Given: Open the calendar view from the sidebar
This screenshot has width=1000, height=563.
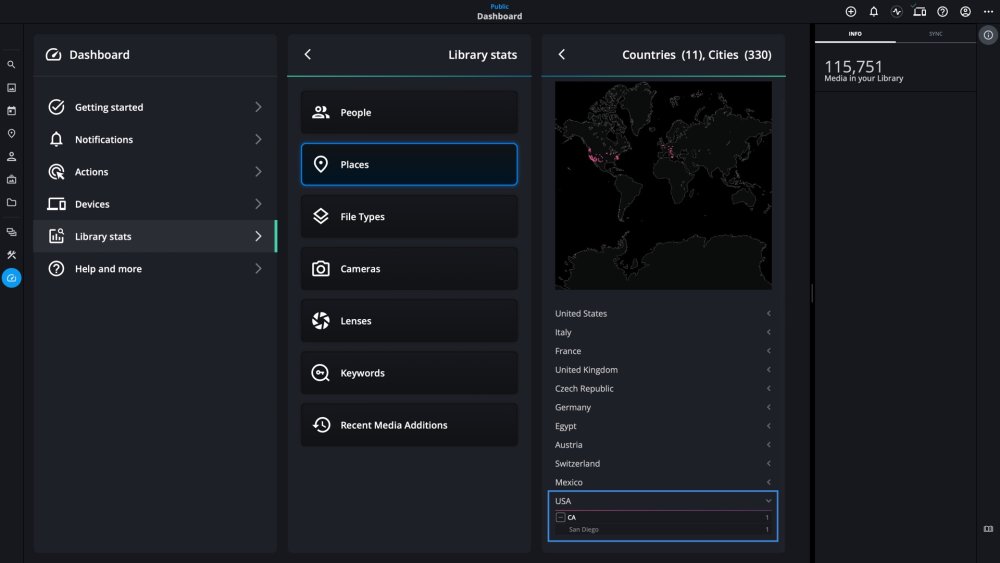Looking at the screenshot, I should [11, 111].
